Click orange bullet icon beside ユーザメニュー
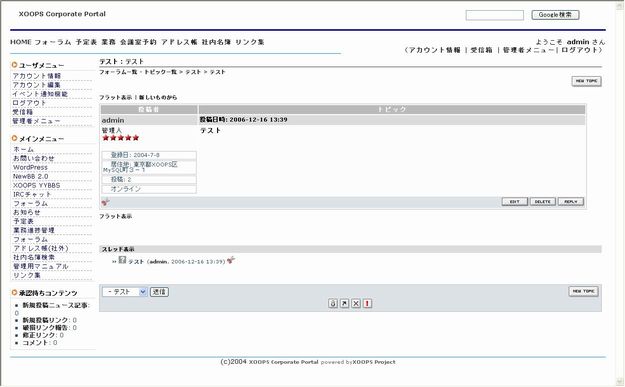This screenshot has width=625, height=387. 14,65
